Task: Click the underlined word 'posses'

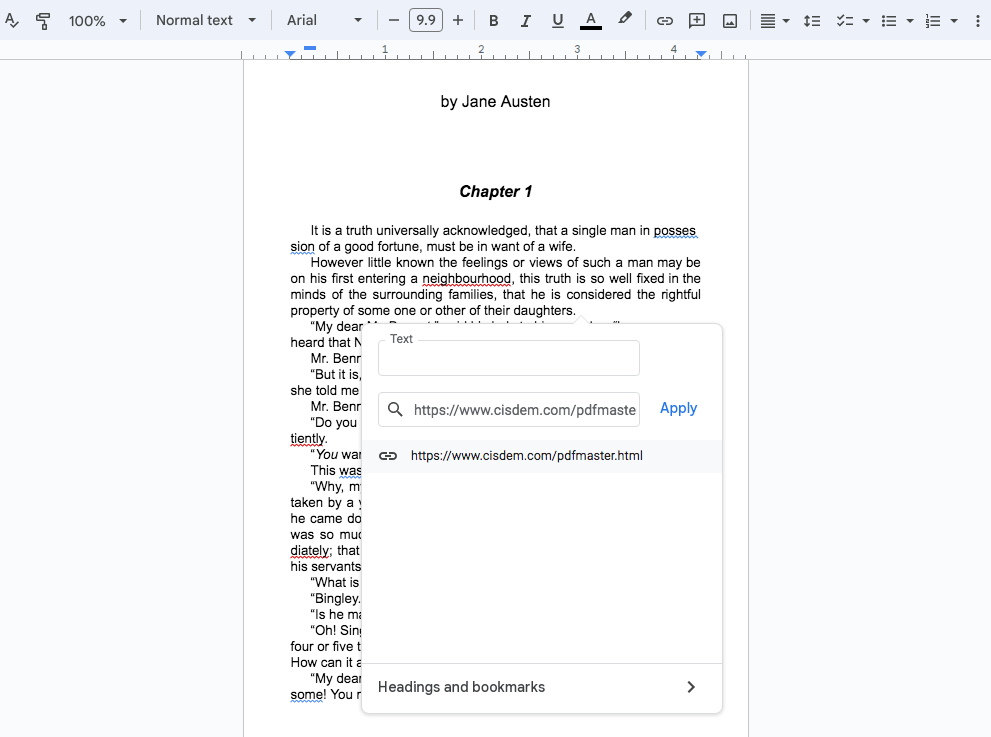Action: pos(675,231)
